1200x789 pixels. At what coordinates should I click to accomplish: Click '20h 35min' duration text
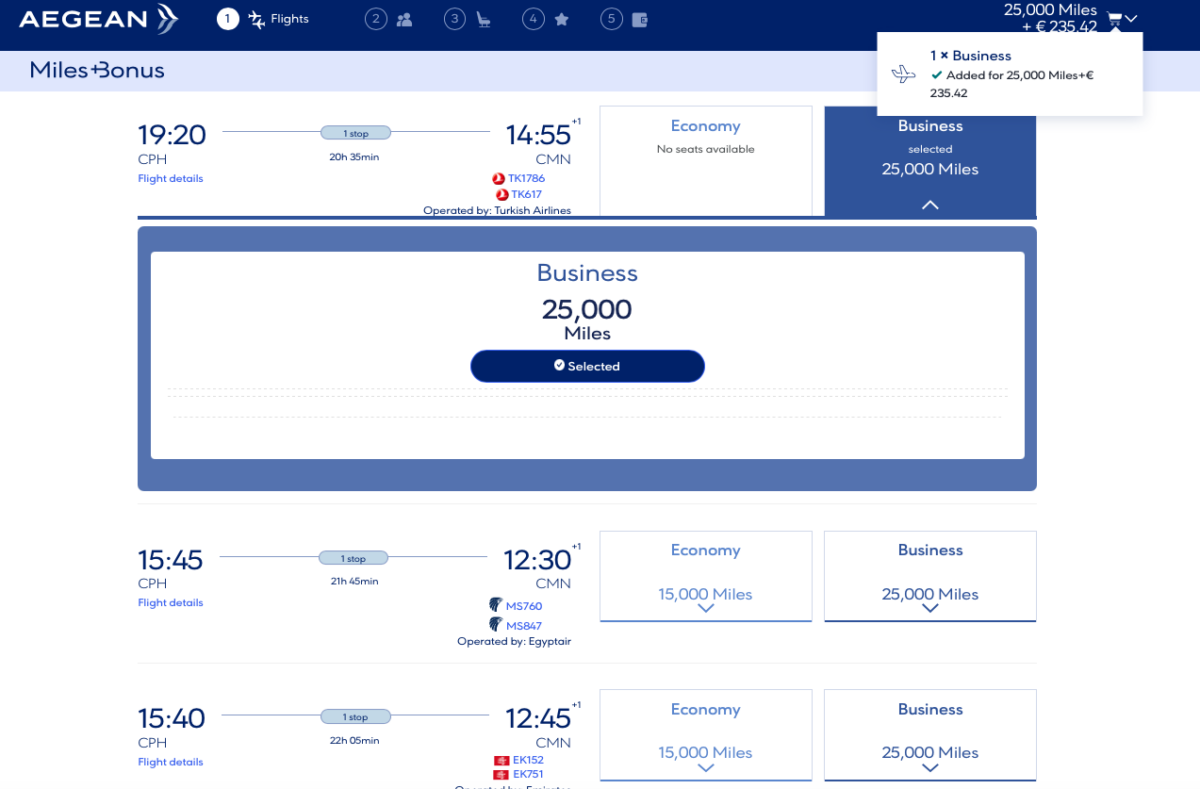(354, 157)
